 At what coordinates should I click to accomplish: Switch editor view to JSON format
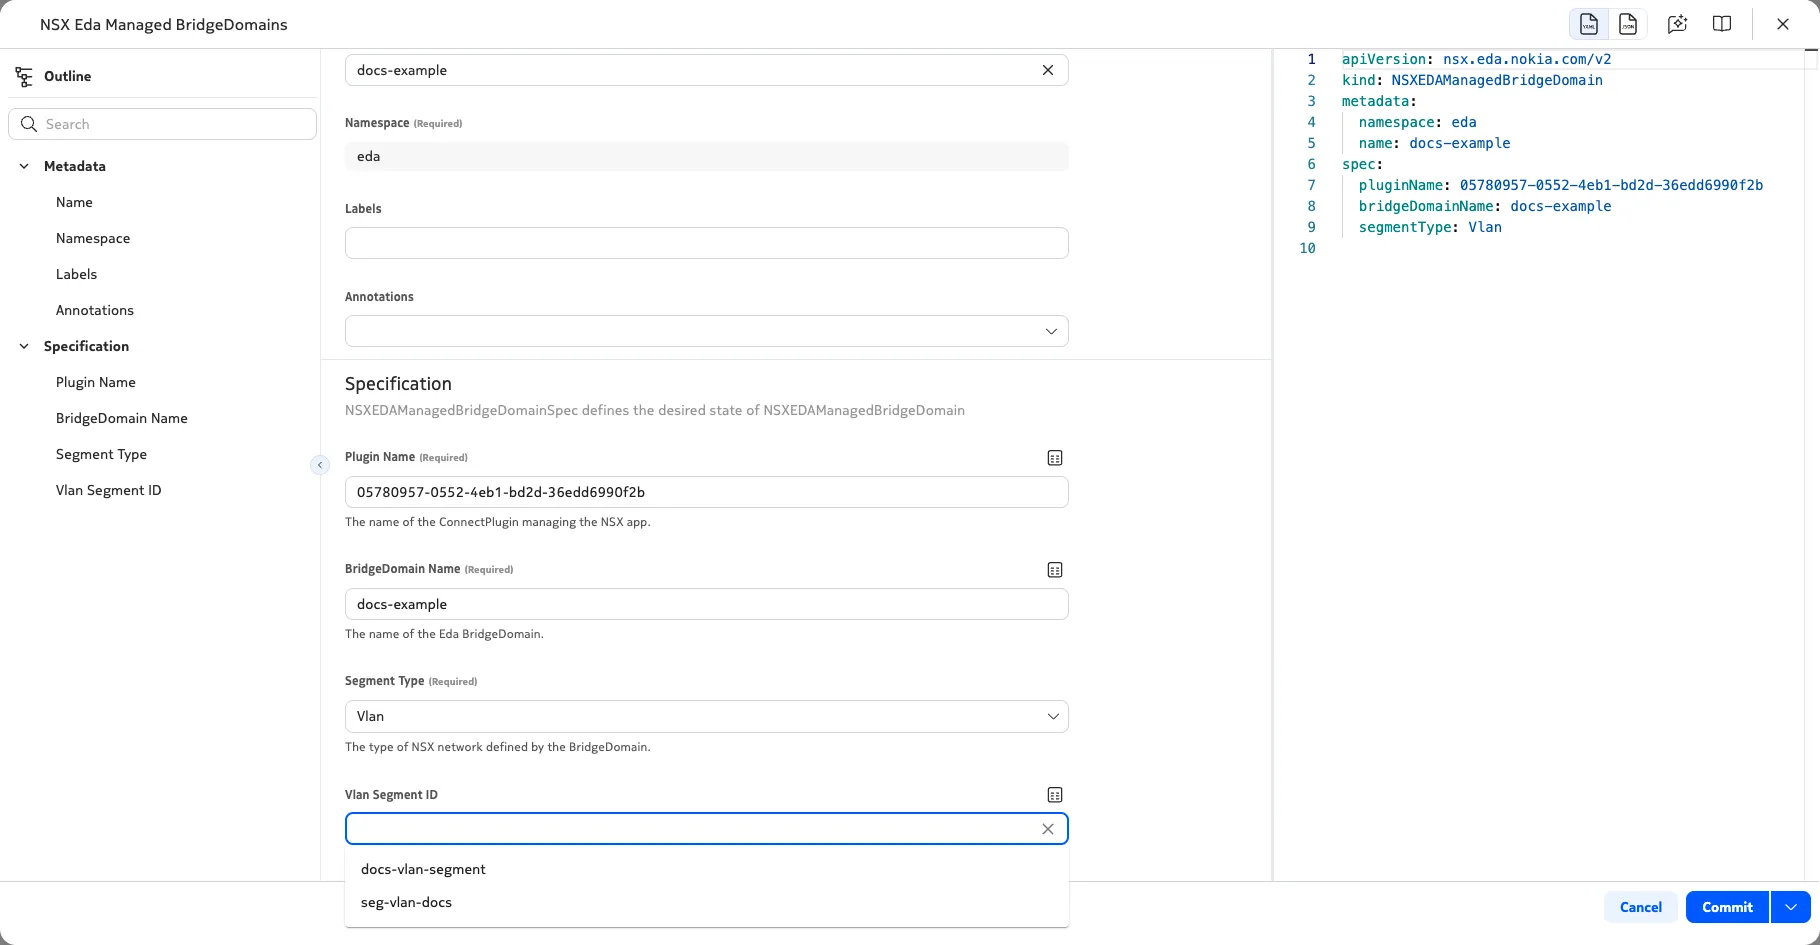[1627, 24]
